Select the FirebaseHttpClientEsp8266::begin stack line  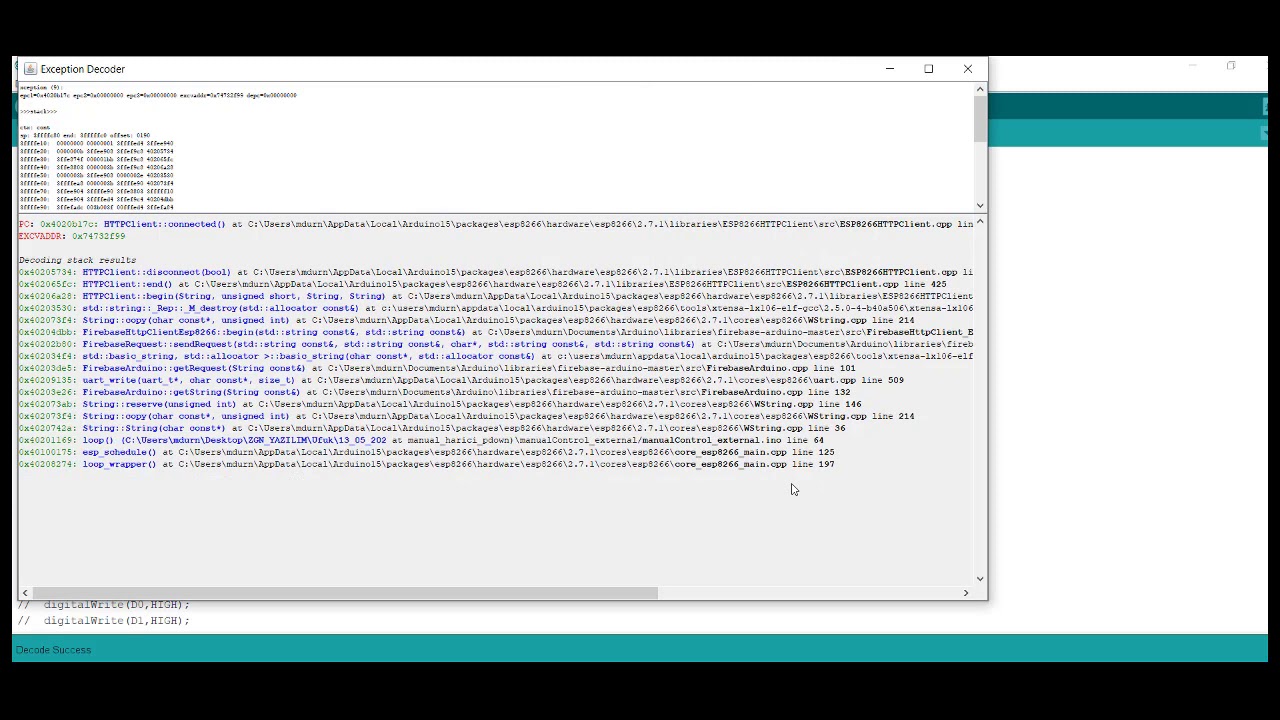tap(495, 332)
